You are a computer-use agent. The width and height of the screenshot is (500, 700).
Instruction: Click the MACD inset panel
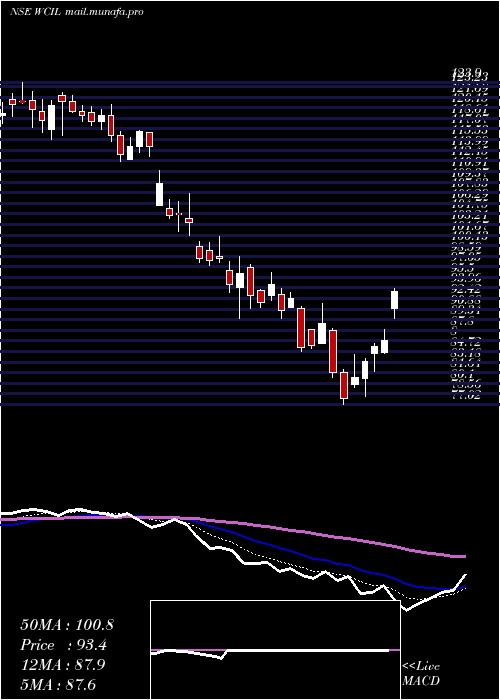[275, 650]
